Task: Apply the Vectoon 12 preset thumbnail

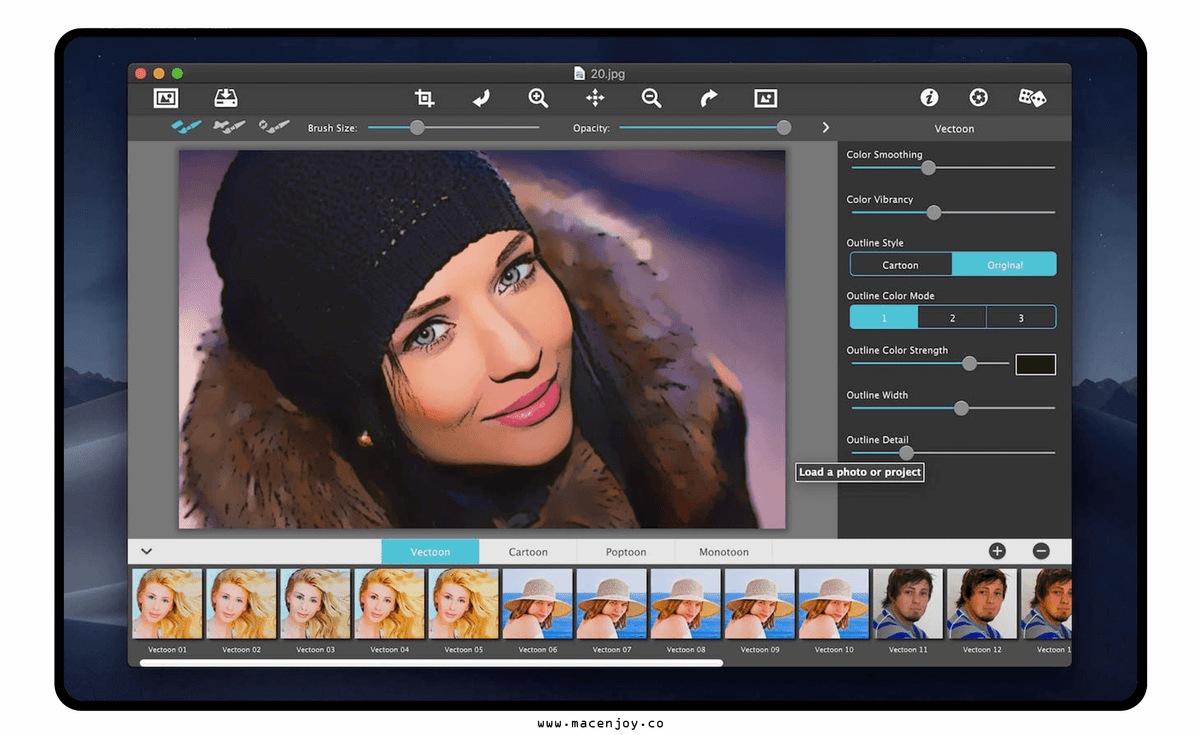Action: pos(982,604)
